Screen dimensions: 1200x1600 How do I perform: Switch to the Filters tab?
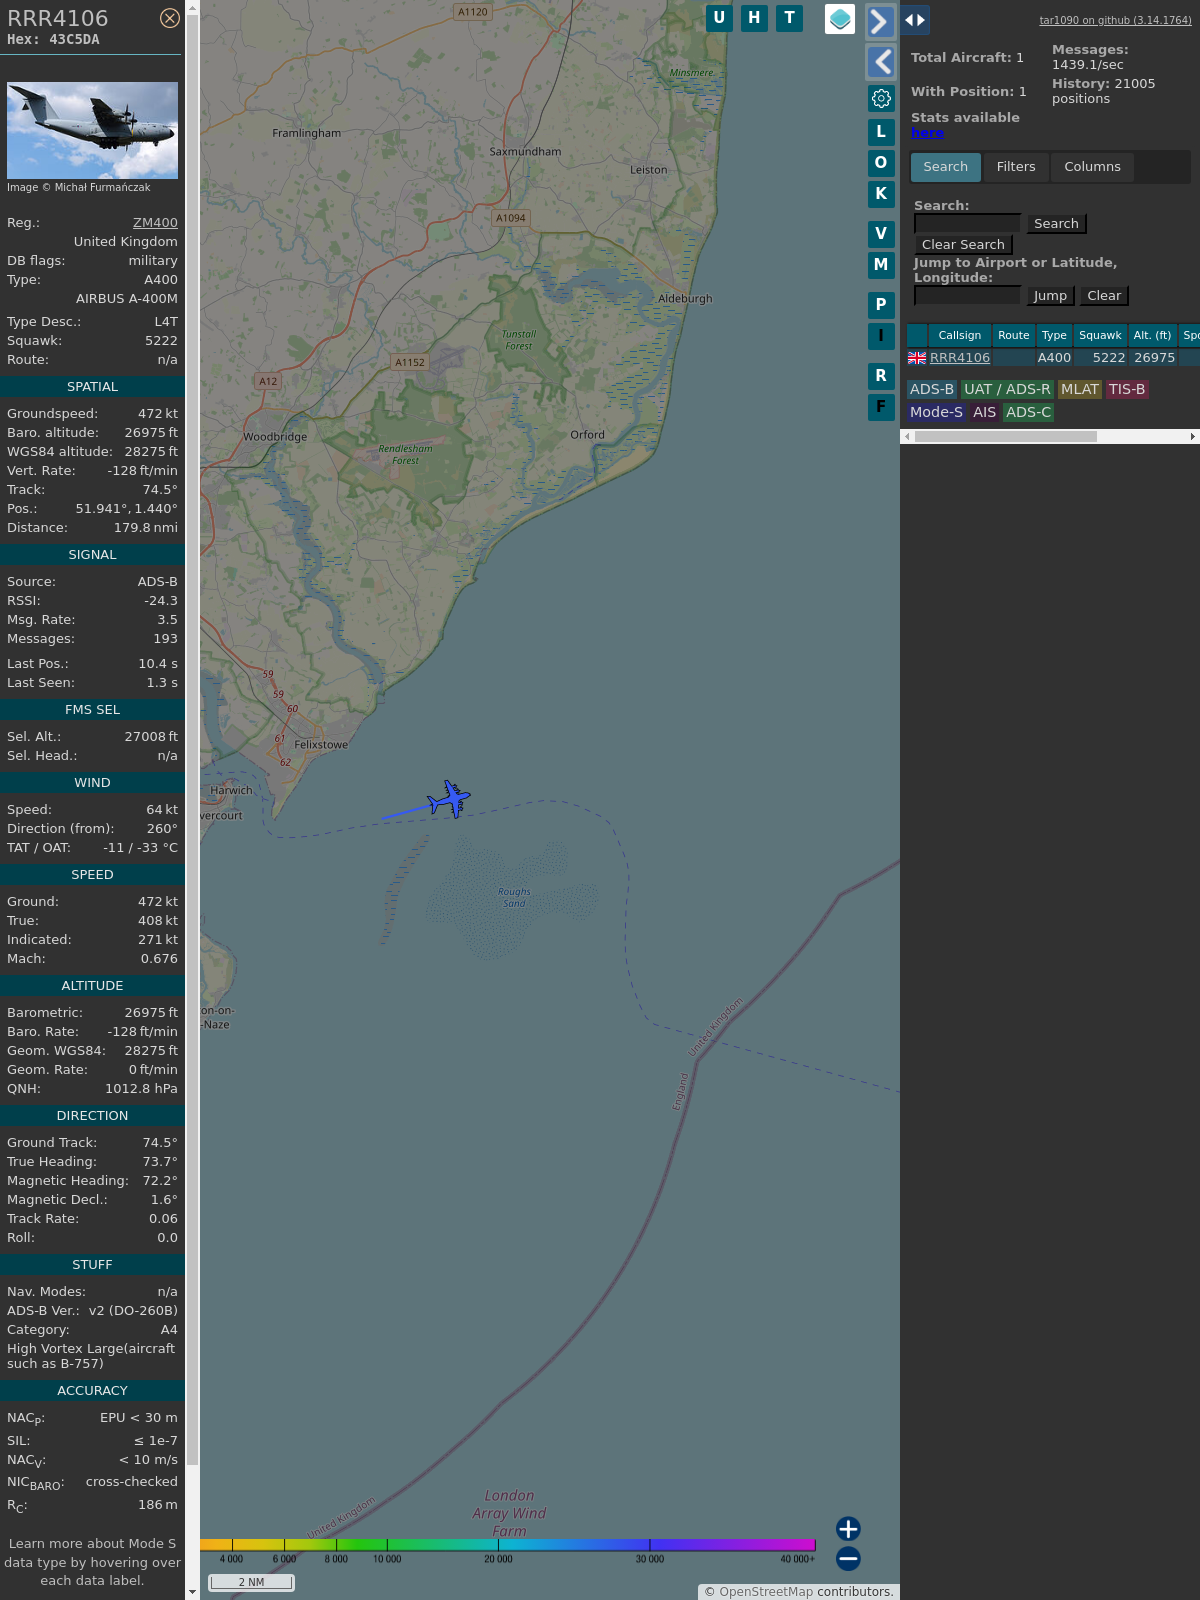click(x=1016, y=167)
